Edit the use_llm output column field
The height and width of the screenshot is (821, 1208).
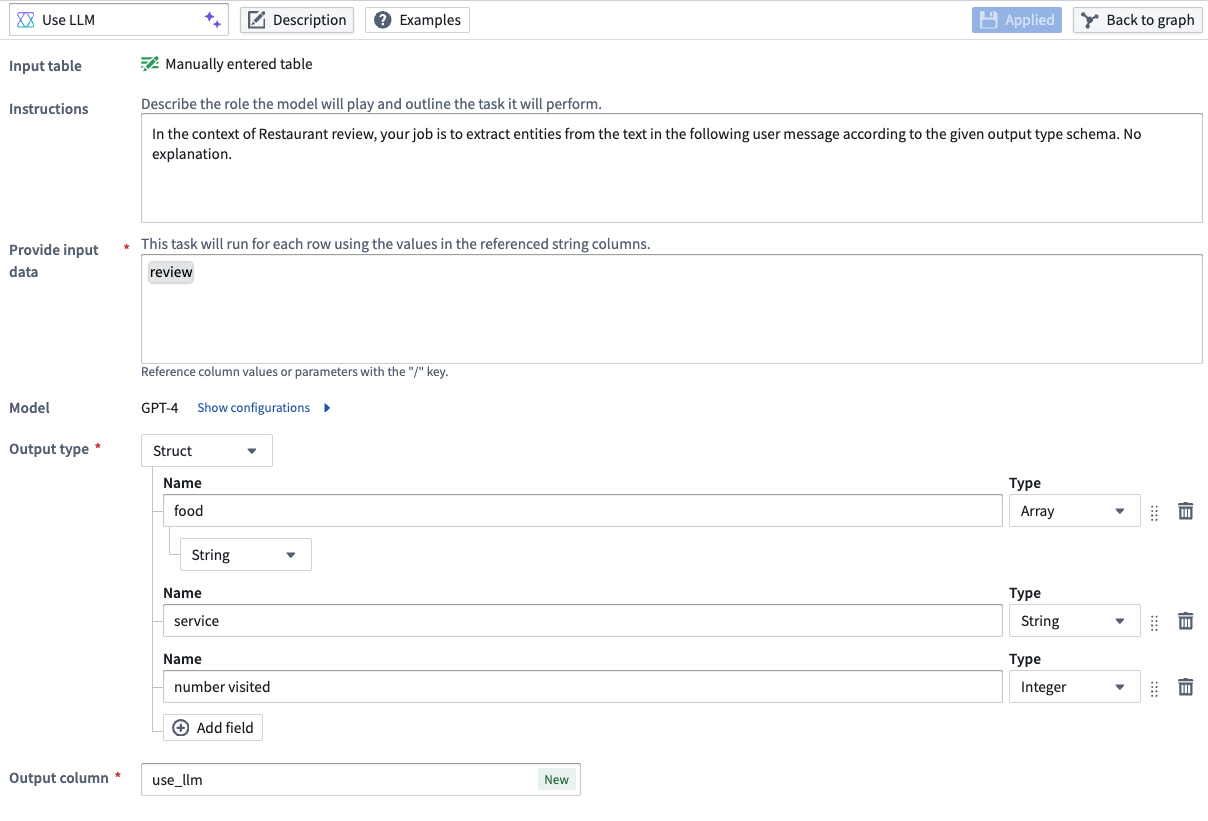point(361,780)
